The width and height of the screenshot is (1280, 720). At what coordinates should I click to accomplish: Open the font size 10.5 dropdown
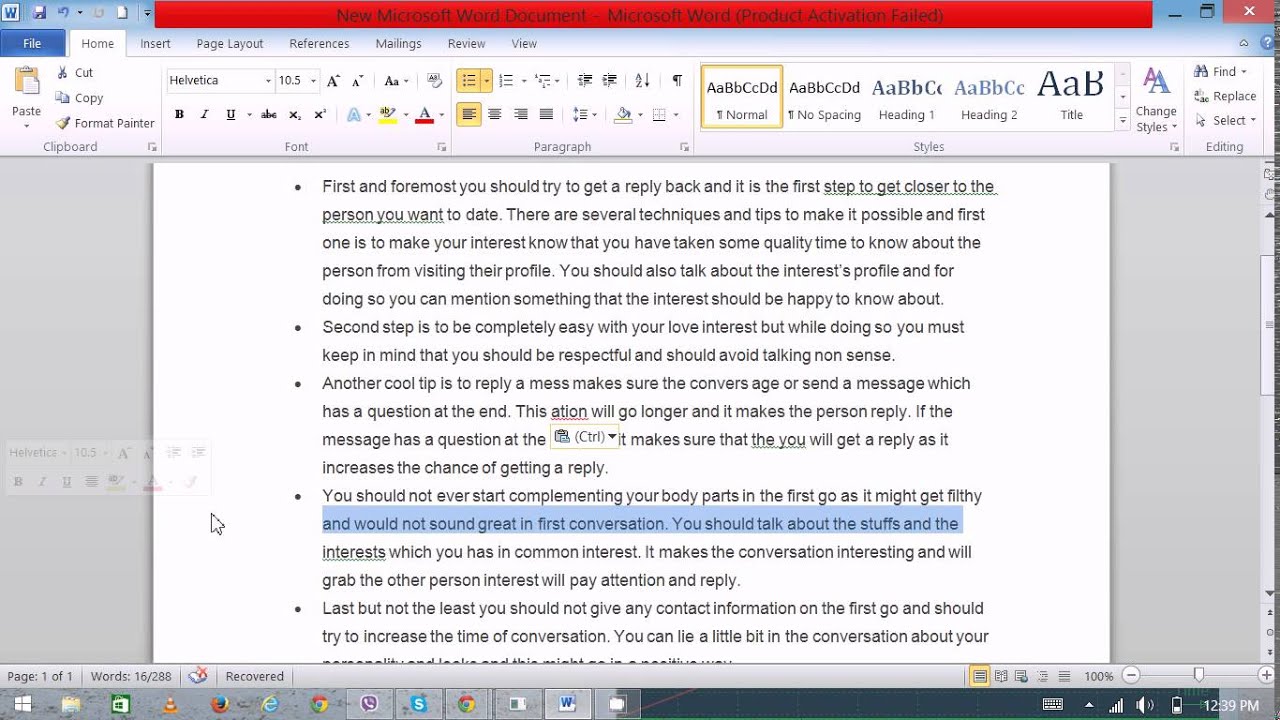click(x=313, y=81)
